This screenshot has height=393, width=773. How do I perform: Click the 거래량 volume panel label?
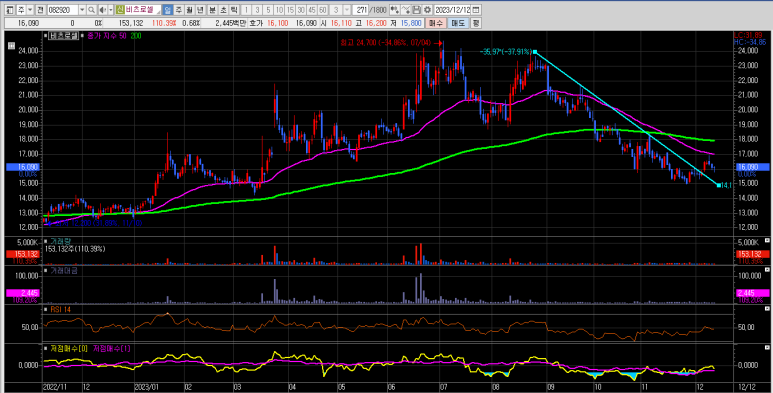[x=61, y=242]
